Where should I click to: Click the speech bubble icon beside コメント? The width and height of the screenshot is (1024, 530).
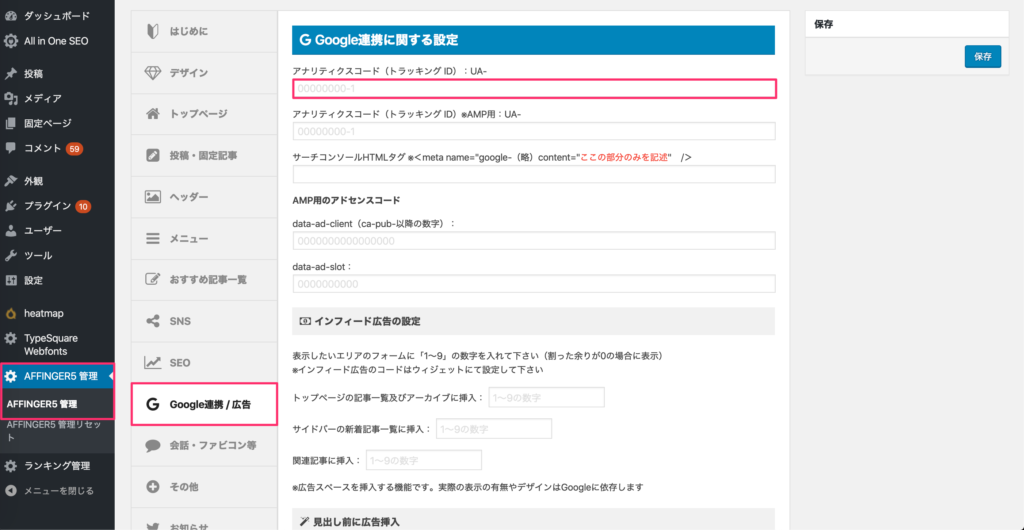(x=10, y=148)
